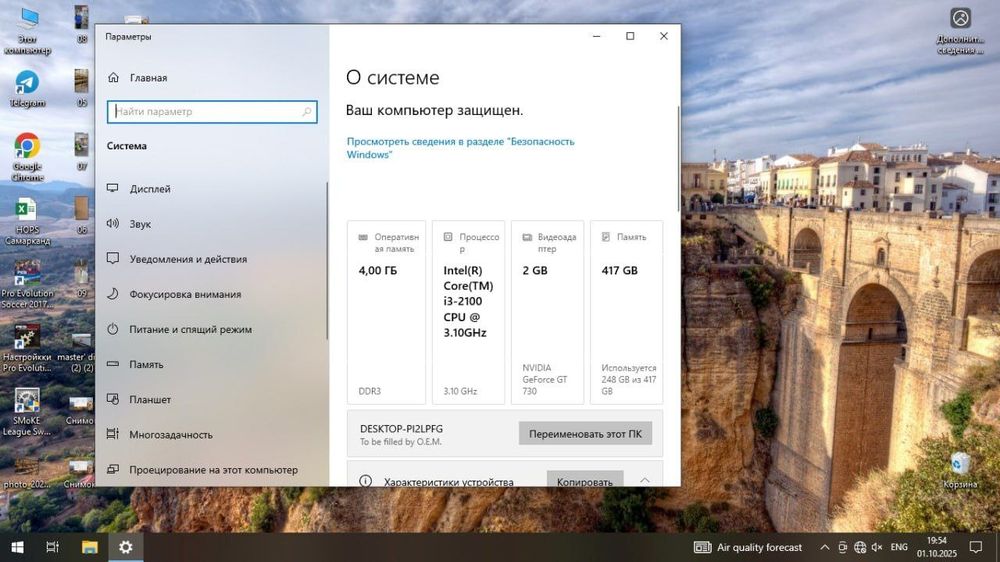
Task: Open the Google Chrome desktop shortcut
Action: pyautogui.click(x=27, y=157)
